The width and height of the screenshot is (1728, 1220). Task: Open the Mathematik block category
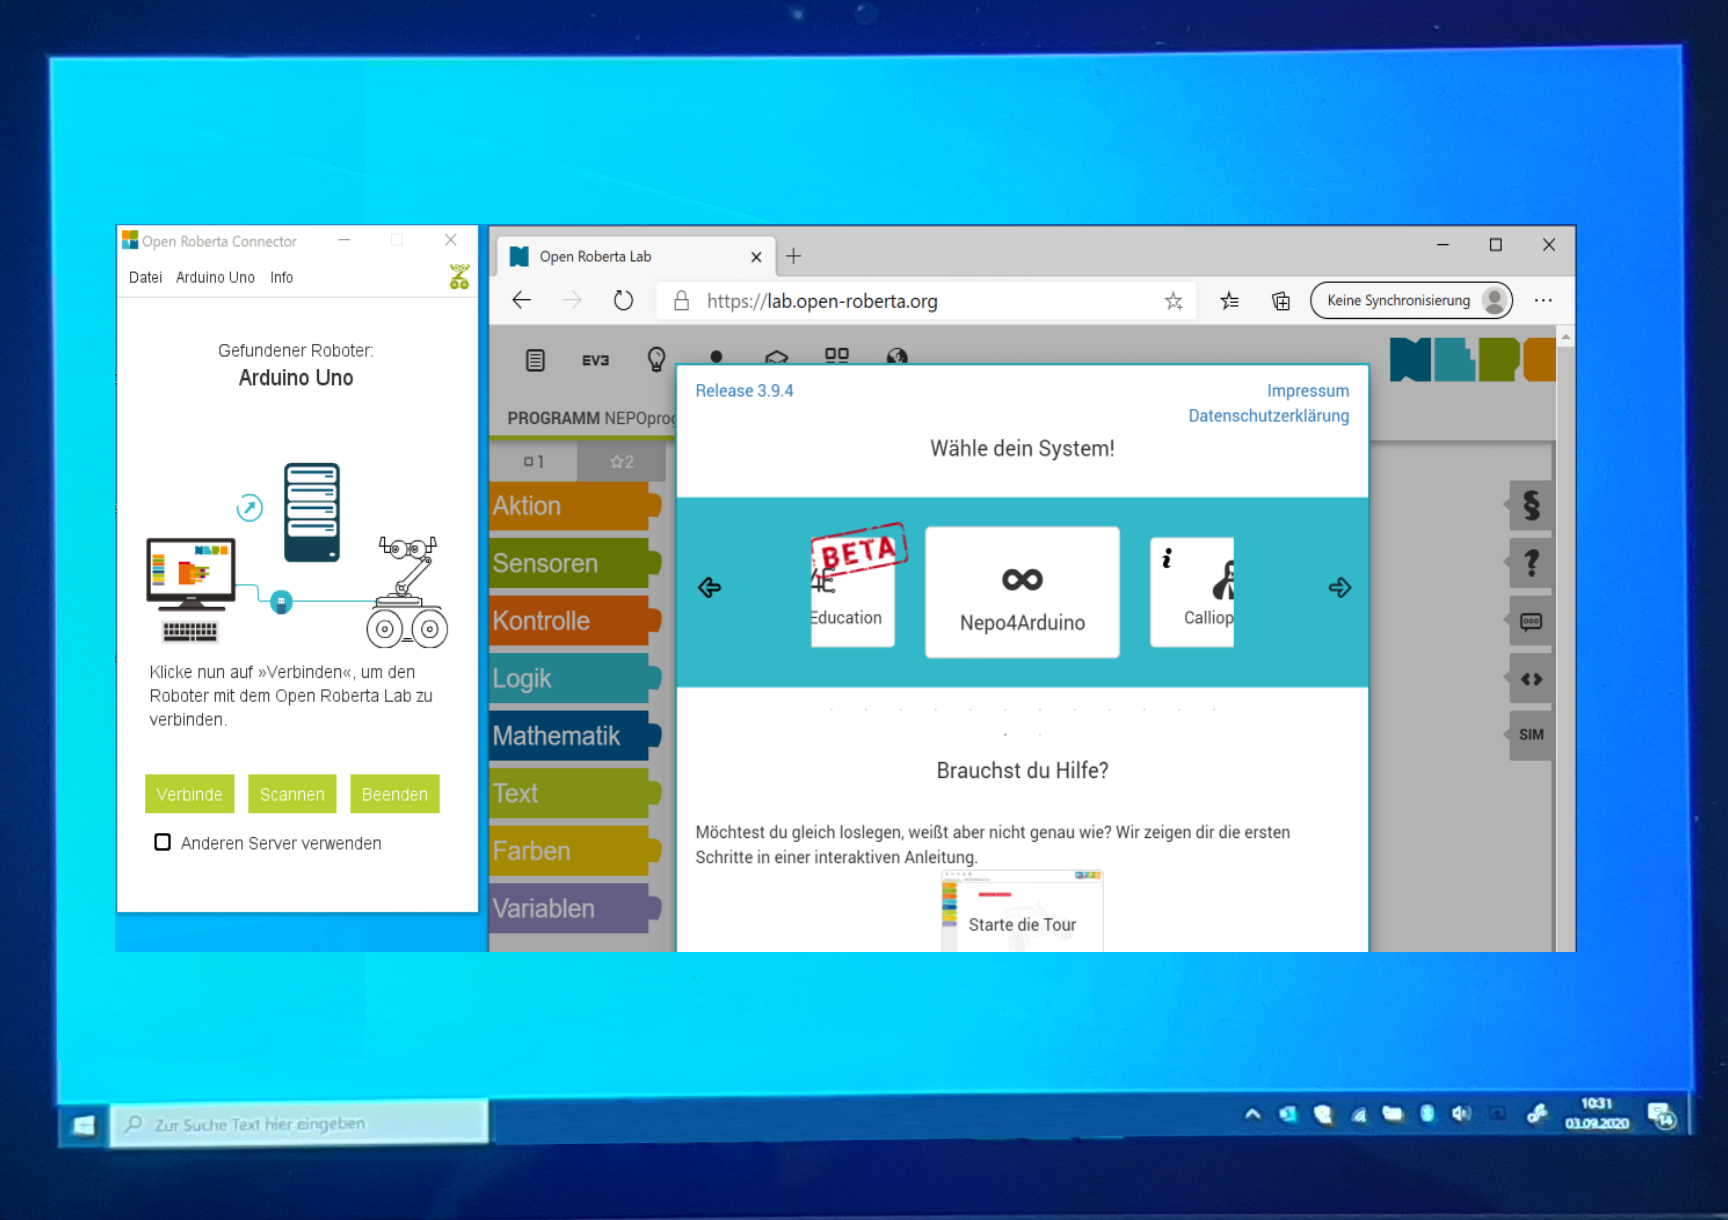tap(575, 736)
